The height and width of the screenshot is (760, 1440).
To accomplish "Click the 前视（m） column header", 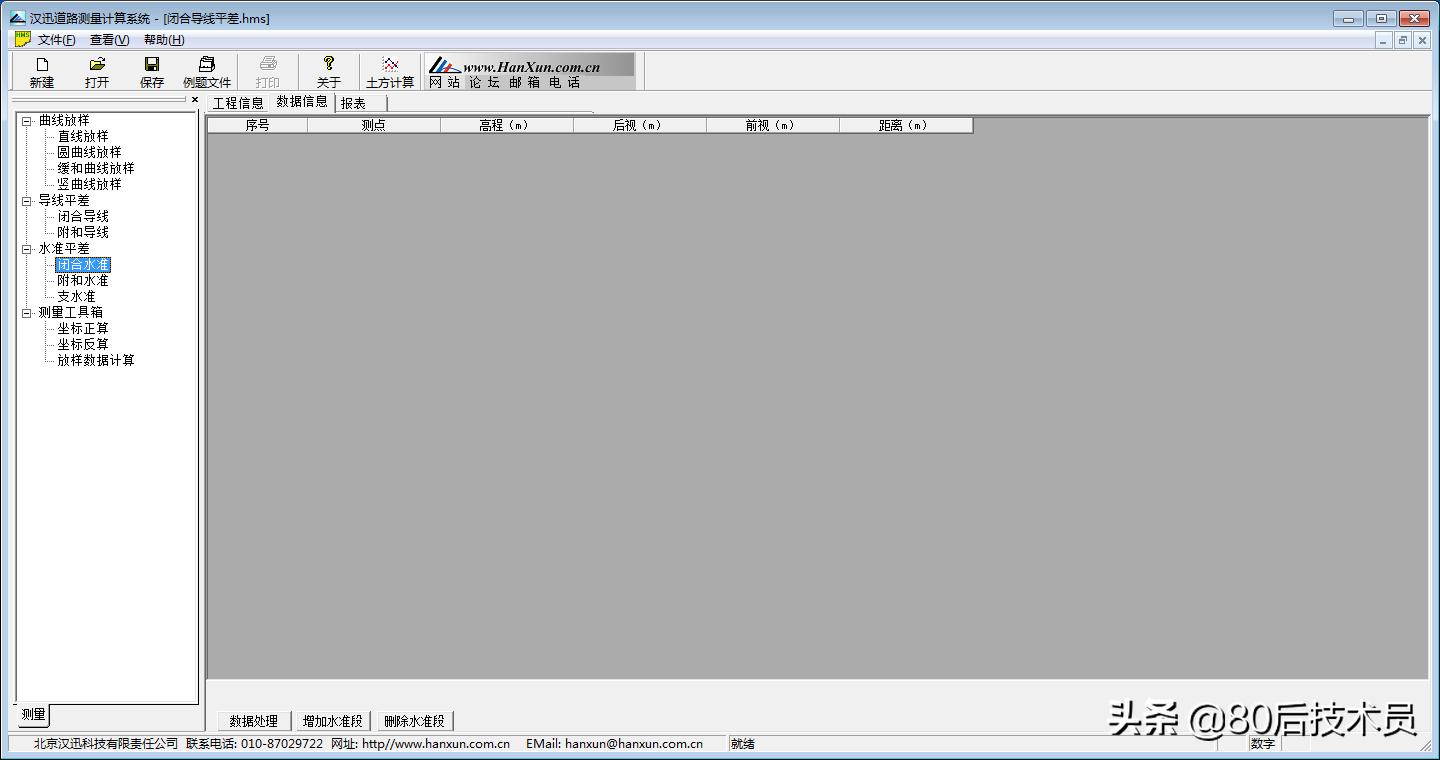I will tap(773, 125).
